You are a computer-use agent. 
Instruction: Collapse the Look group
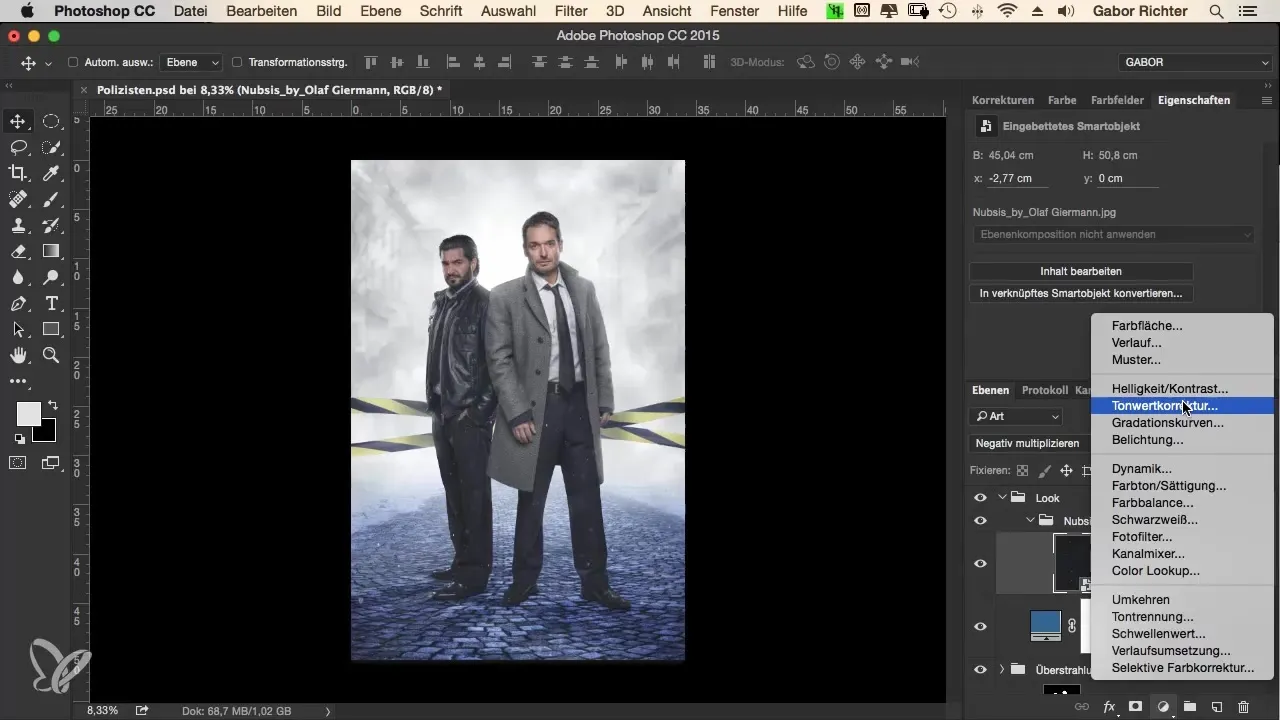[1002, 497]
